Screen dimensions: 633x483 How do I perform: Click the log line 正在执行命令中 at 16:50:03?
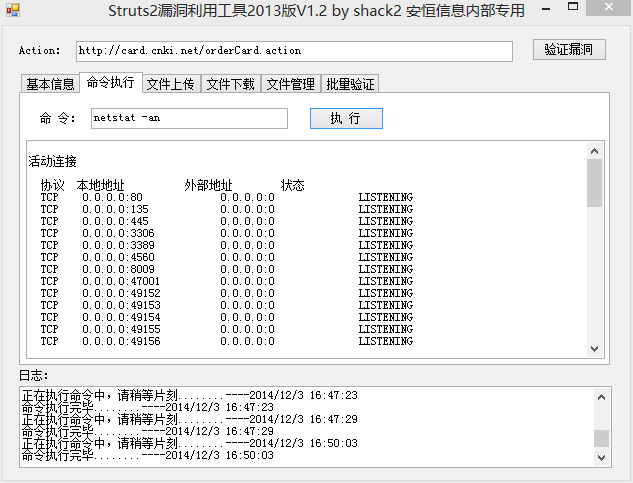[190, 443]
